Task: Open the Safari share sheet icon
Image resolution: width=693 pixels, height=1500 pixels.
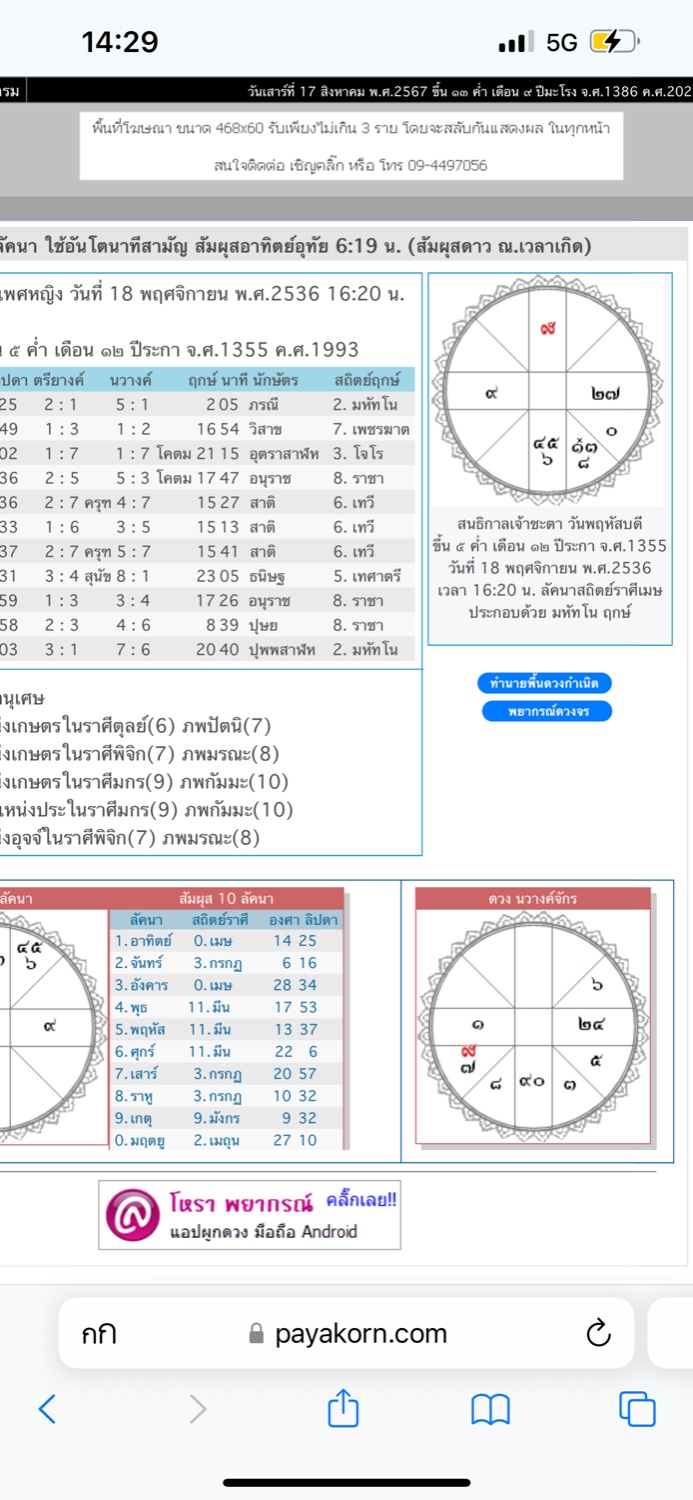Action: 343,1407
